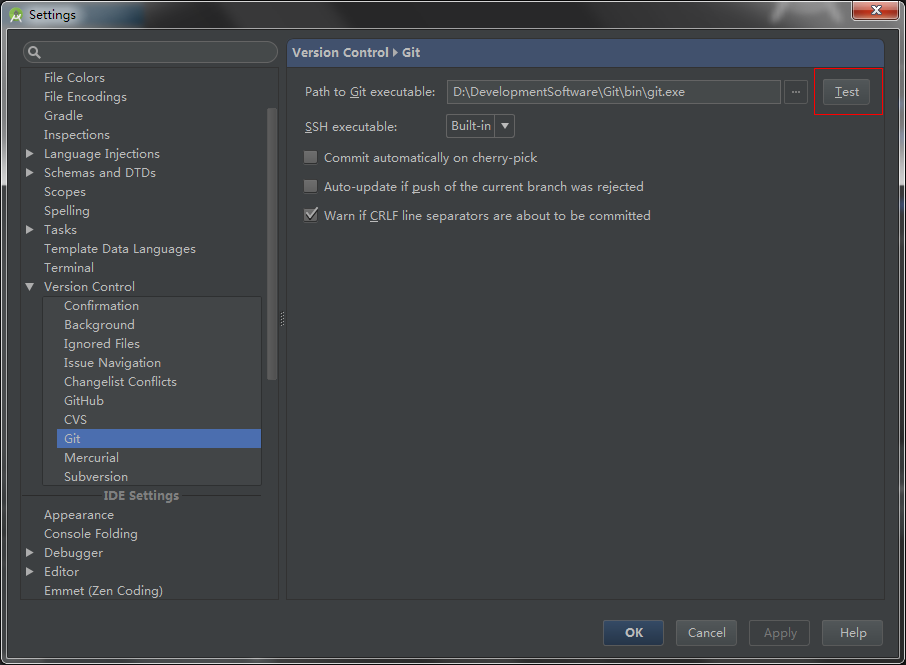Toggle auto-update if push was rejected
The width and height of the screenshot is (906, 665).
(311, 187)
